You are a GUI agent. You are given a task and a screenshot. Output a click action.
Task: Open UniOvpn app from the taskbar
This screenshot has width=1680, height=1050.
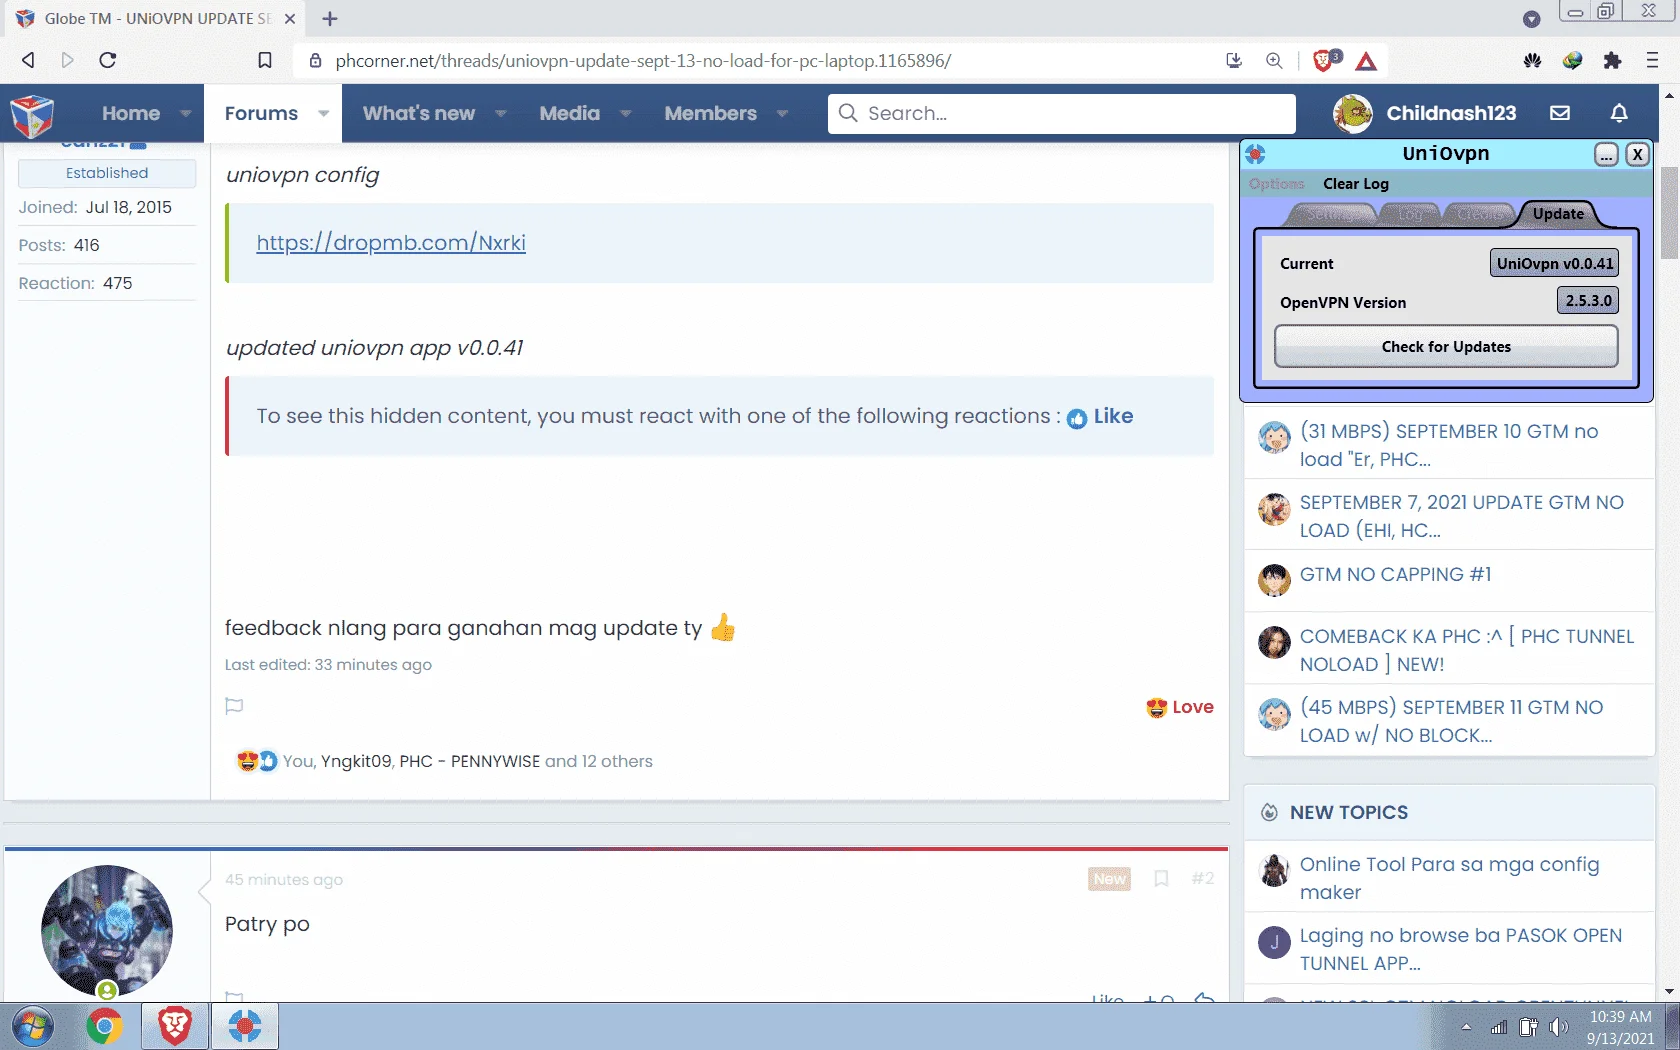click(x=244, y=1026)
